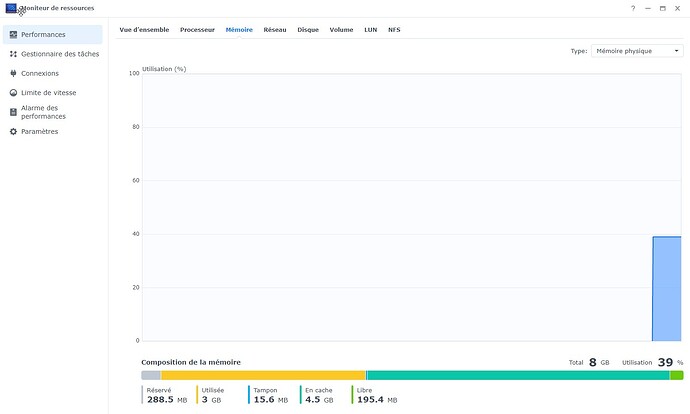Click the Moniteur de ressources app icon
The image size is (690, 414).
click(11, 8)
